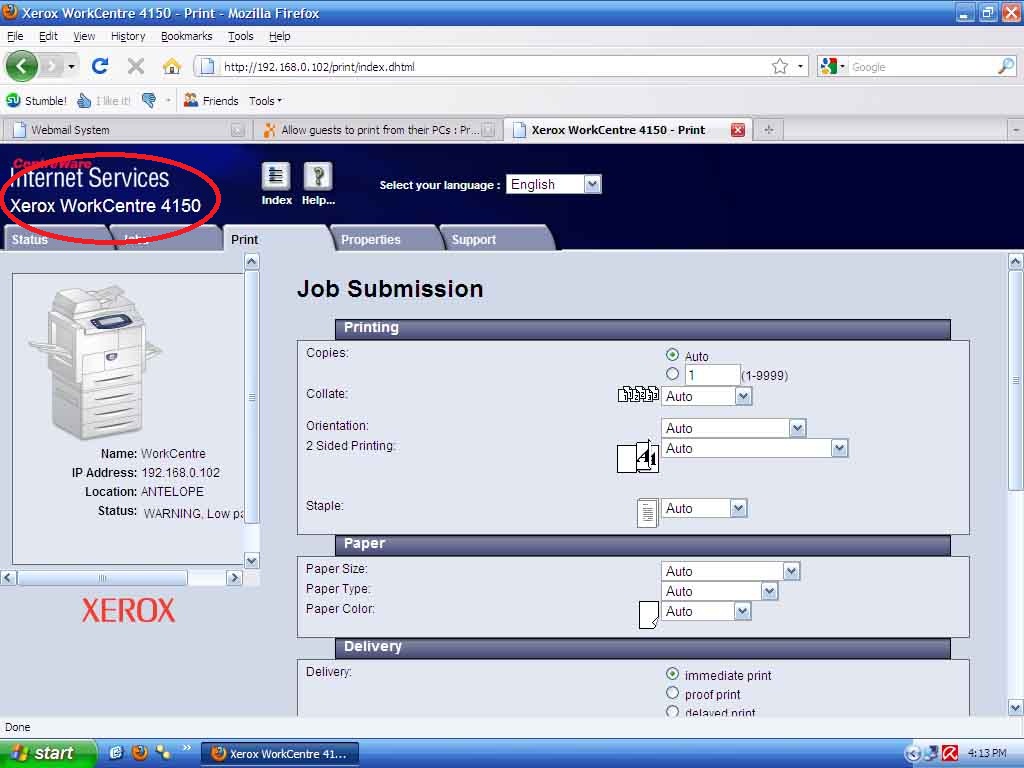Click left panel scroll down arrow

pyautogui.click(x=251, y=560)
